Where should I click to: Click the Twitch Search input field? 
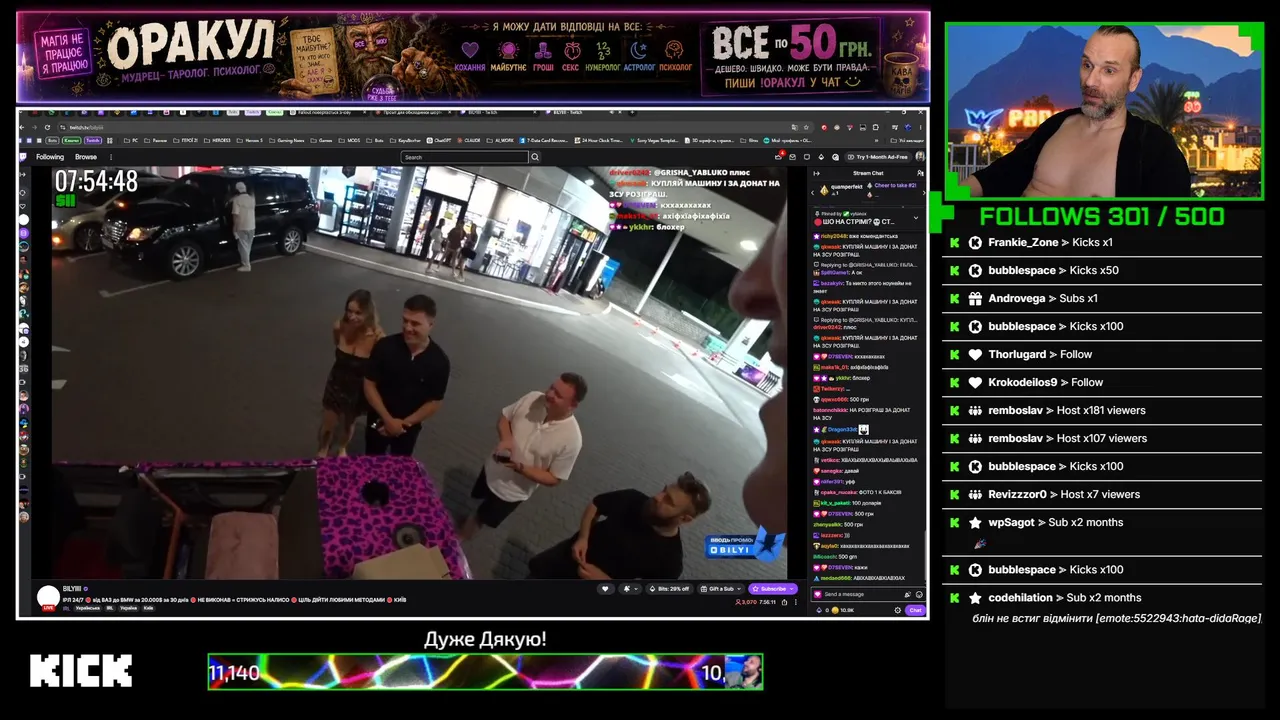click(x=465, y=157)
